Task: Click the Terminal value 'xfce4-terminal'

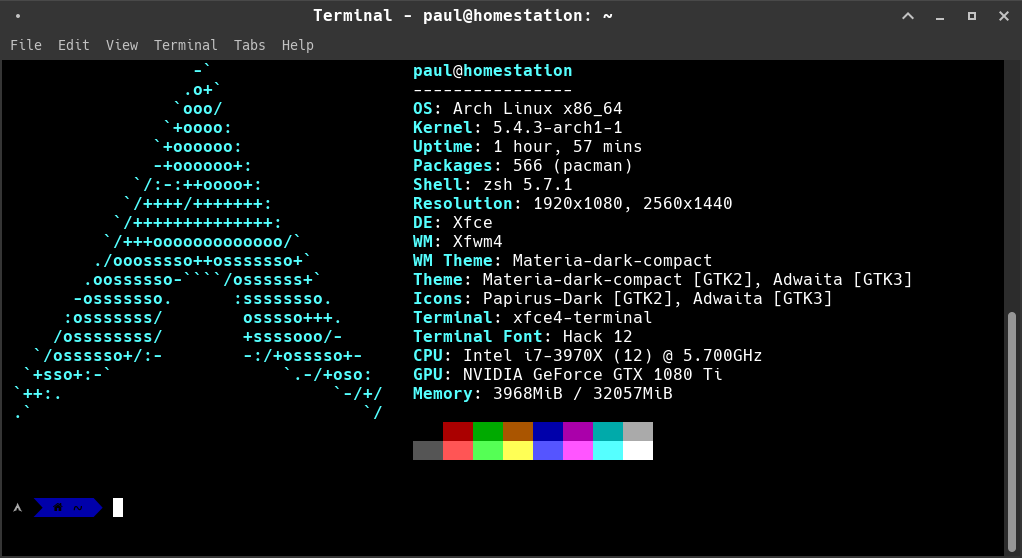Action: coord(583,317)
